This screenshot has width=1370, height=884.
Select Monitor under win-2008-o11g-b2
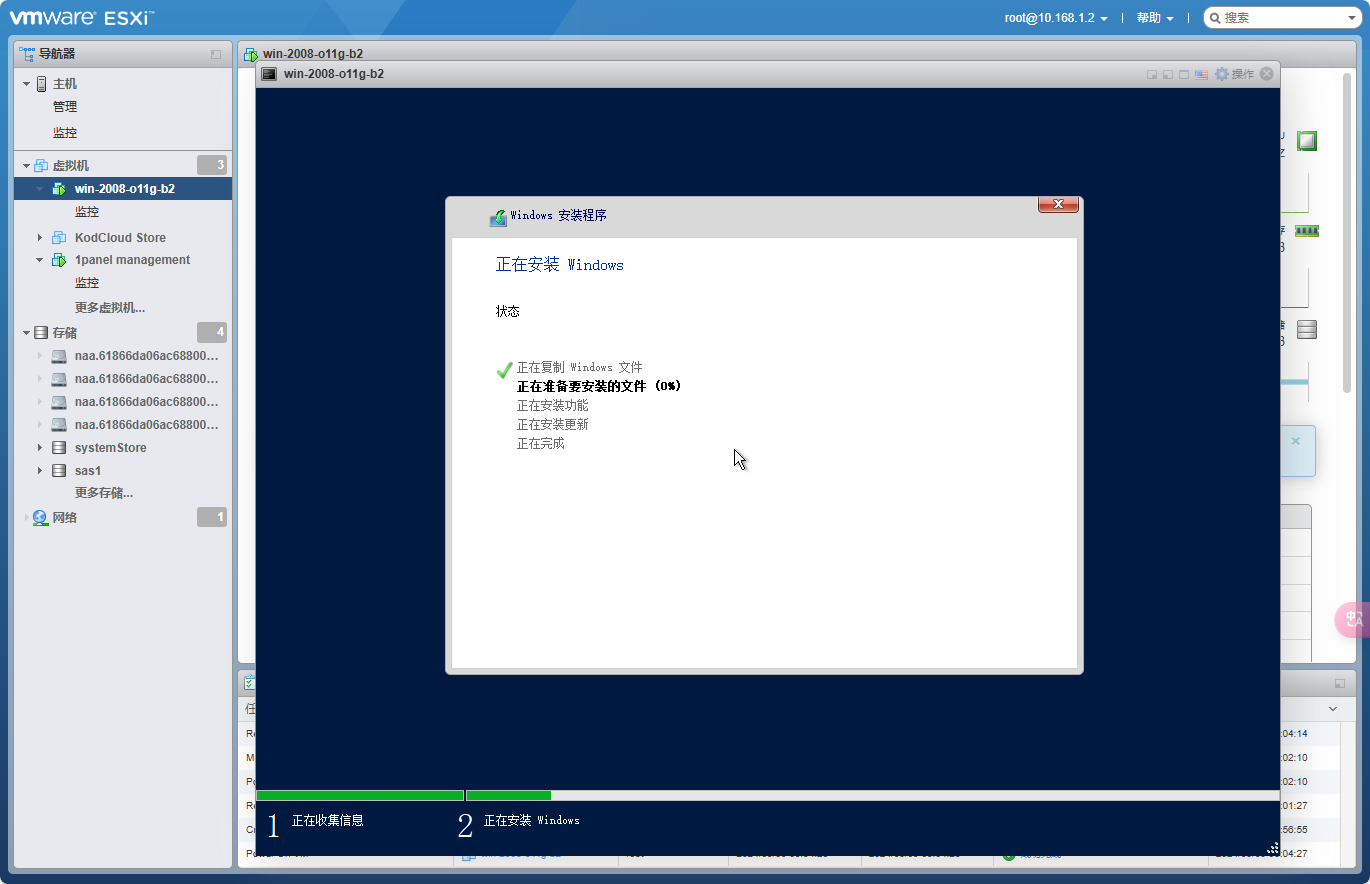coord(87,212)
